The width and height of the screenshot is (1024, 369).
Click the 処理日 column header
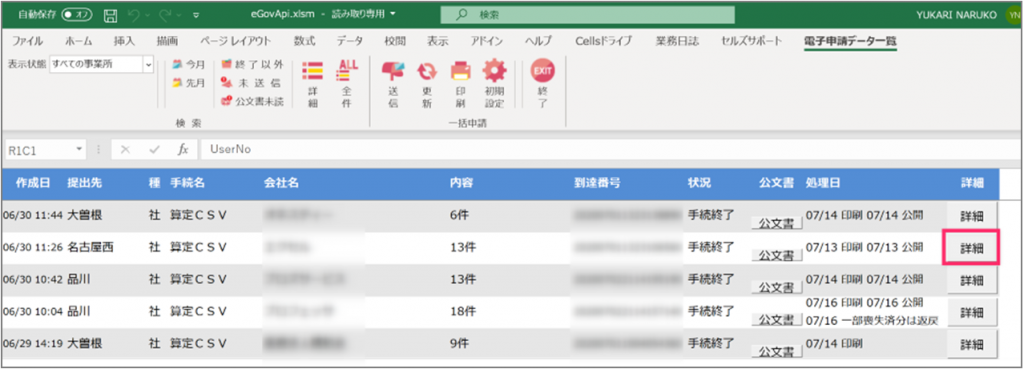tap(823, 184)
